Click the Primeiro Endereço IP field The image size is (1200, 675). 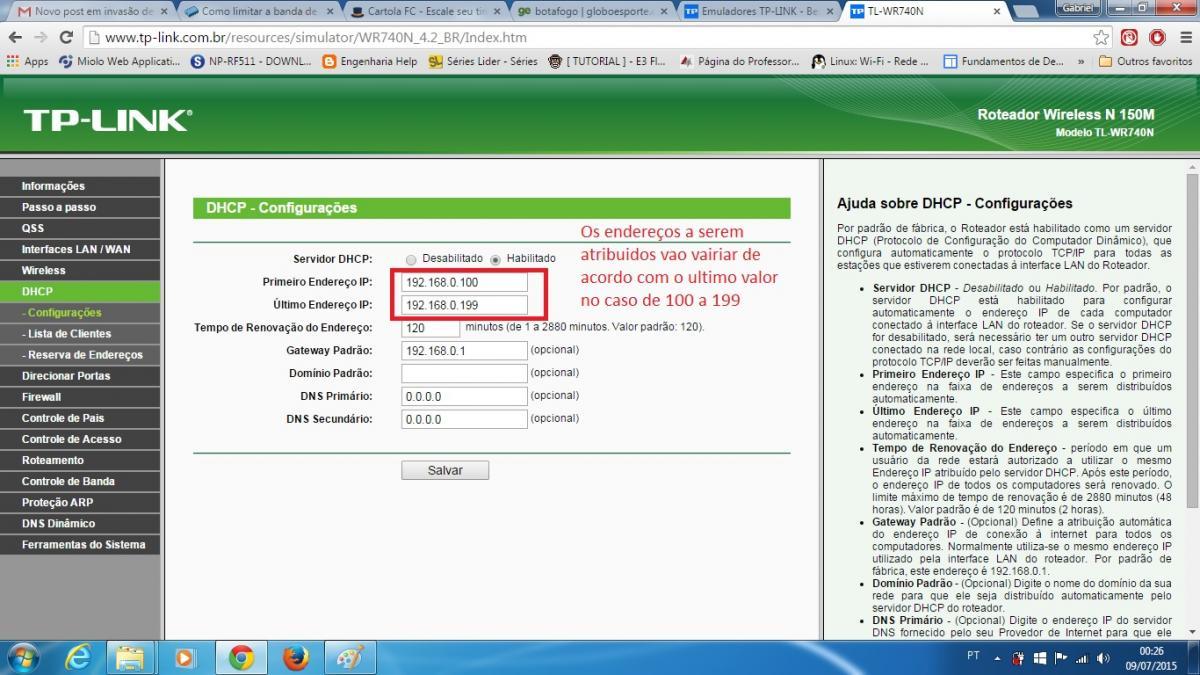464,282
